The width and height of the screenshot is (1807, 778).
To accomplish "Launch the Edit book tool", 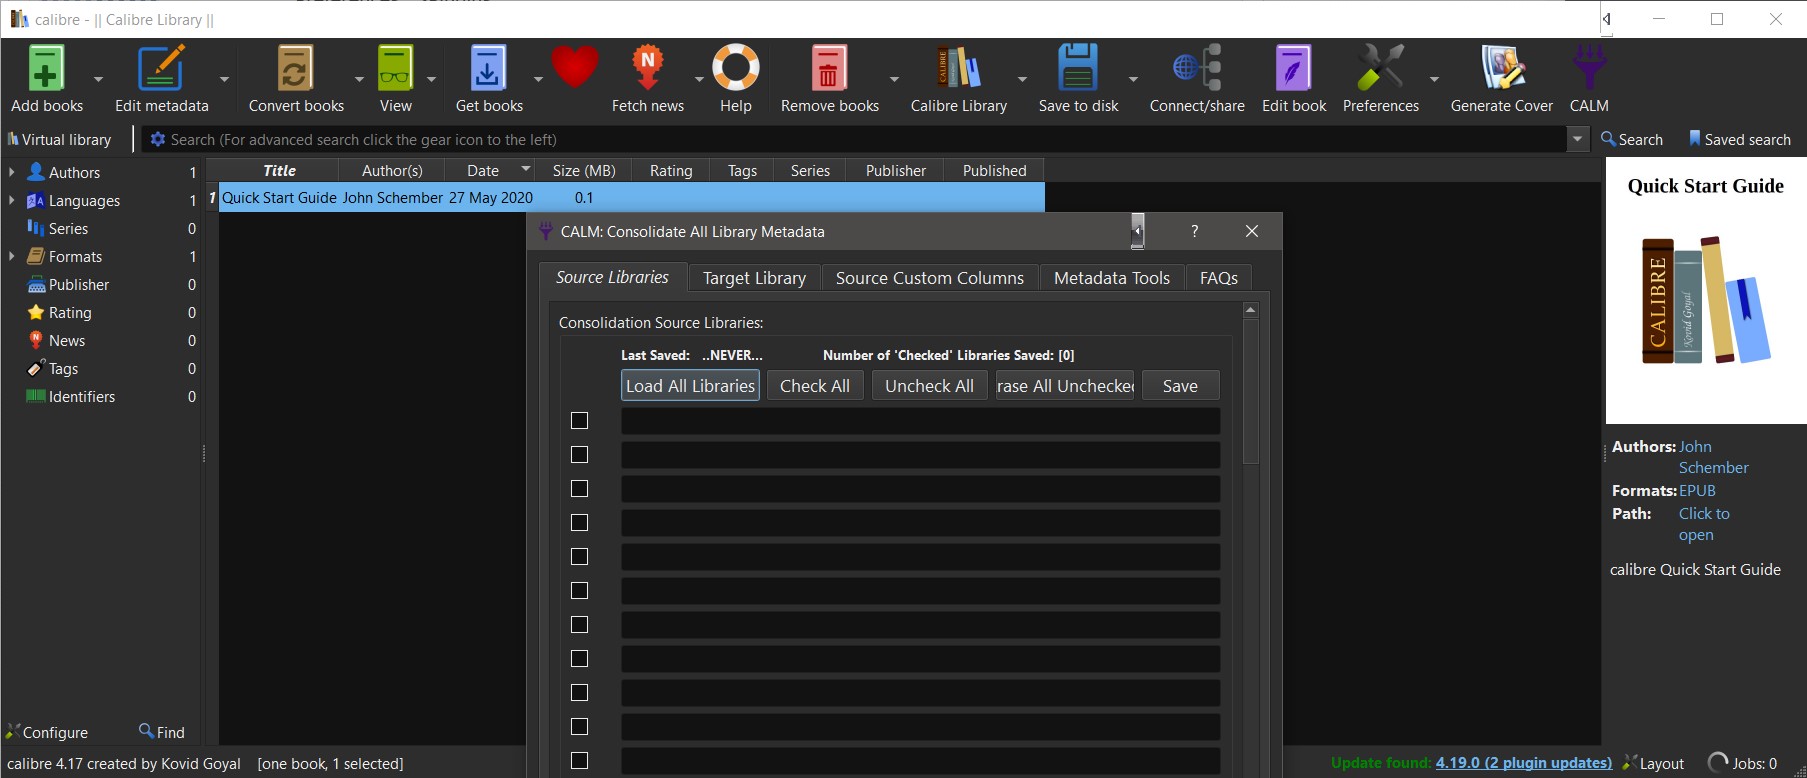I will pos(1293,69).
